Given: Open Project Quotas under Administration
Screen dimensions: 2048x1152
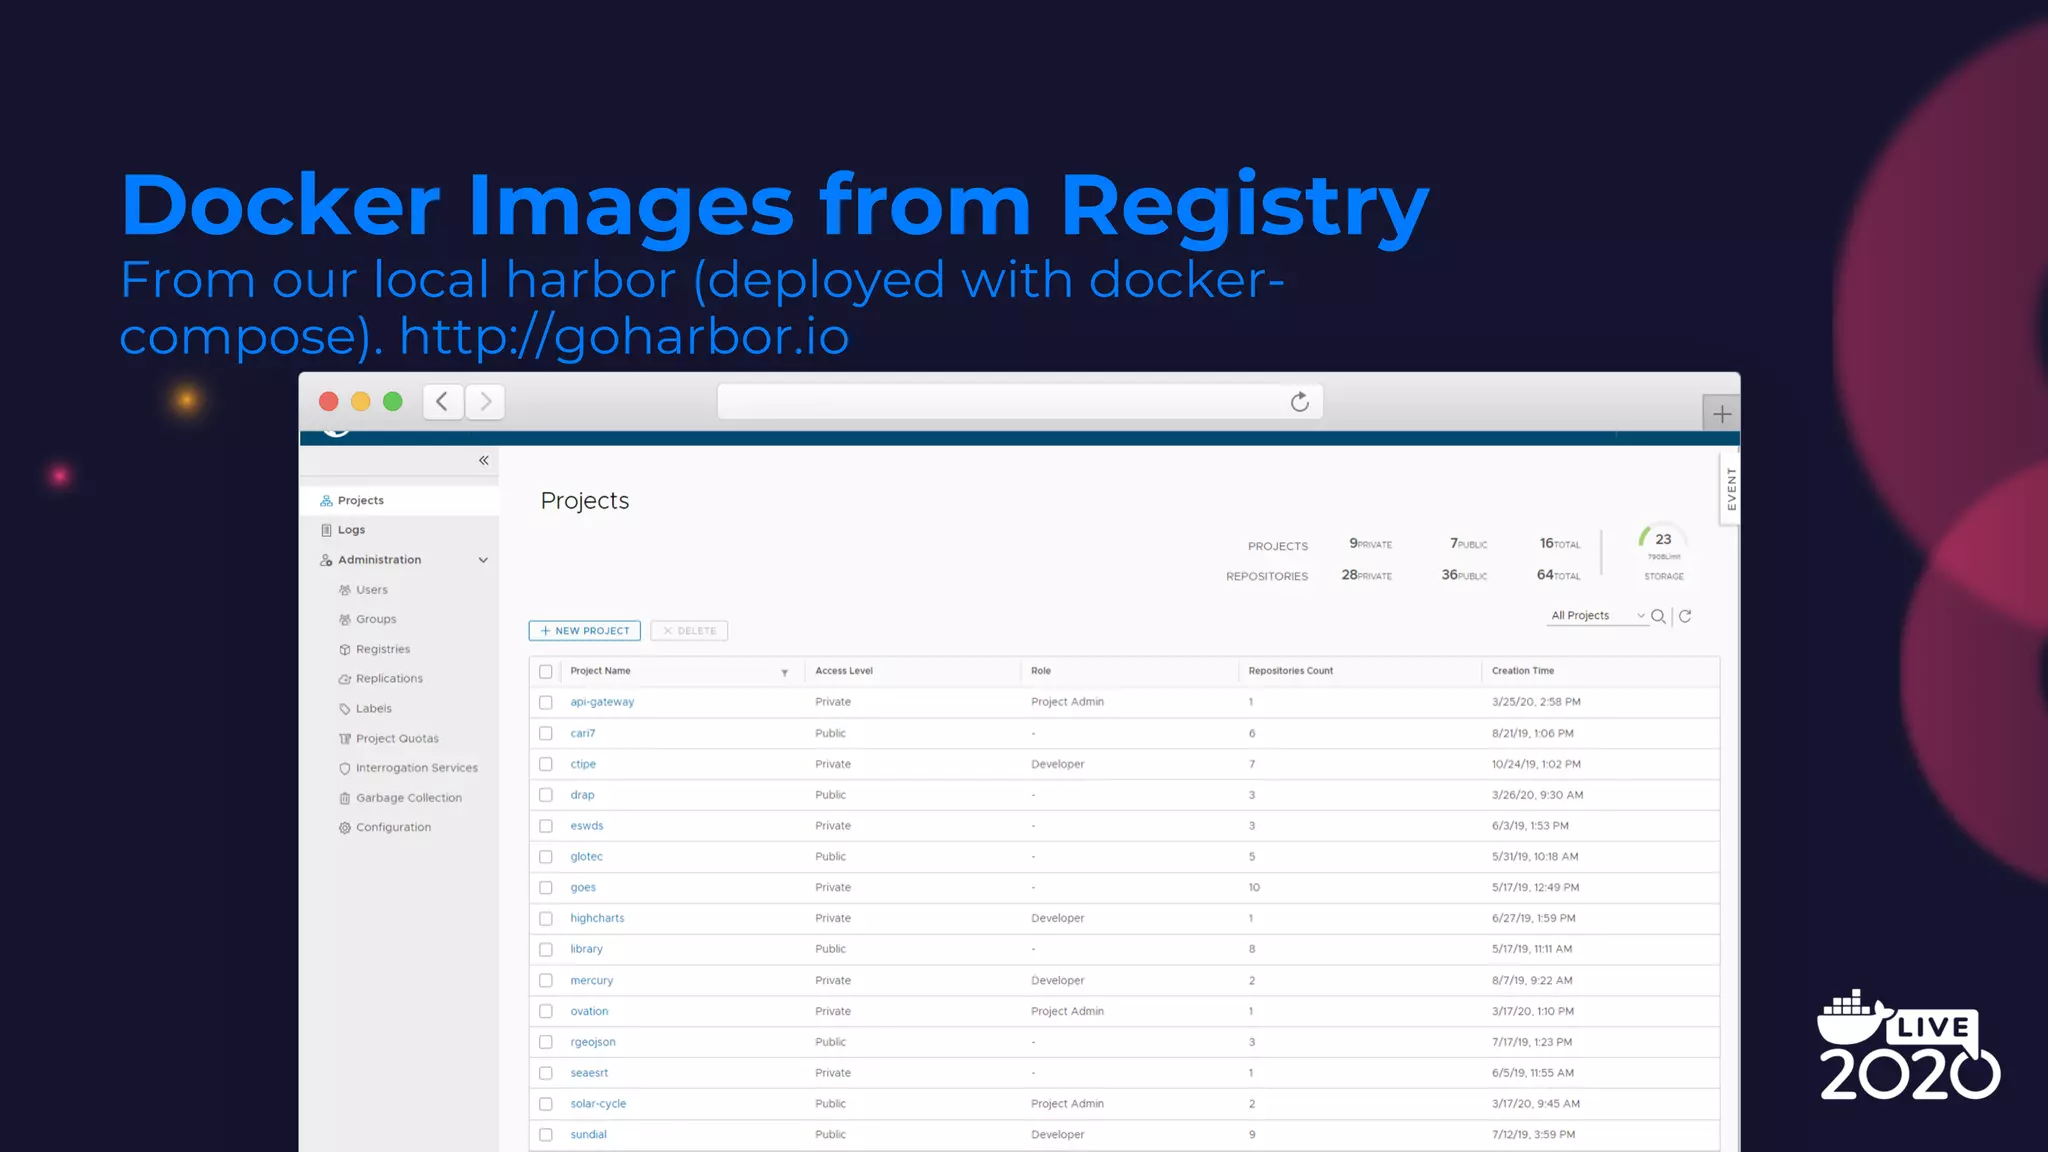Looking at the screenshot, I should [397, 739].
